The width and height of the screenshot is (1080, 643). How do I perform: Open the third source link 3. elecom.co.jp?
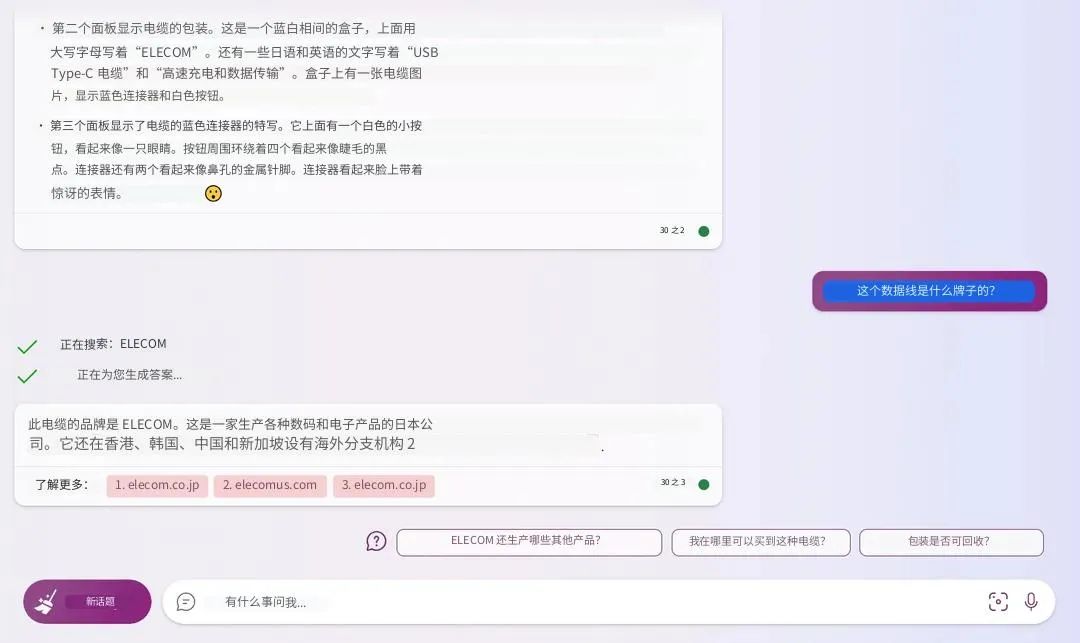click(x=384, y=485)
